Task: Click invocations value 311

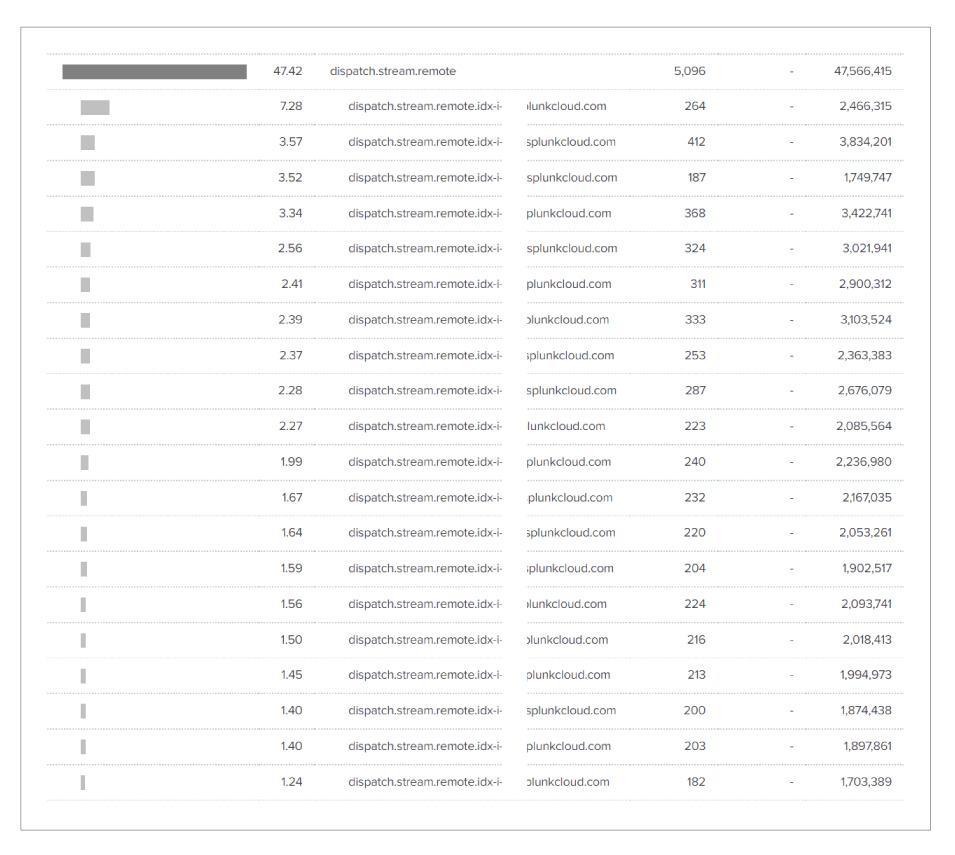Action: click(x=698, y=284)
